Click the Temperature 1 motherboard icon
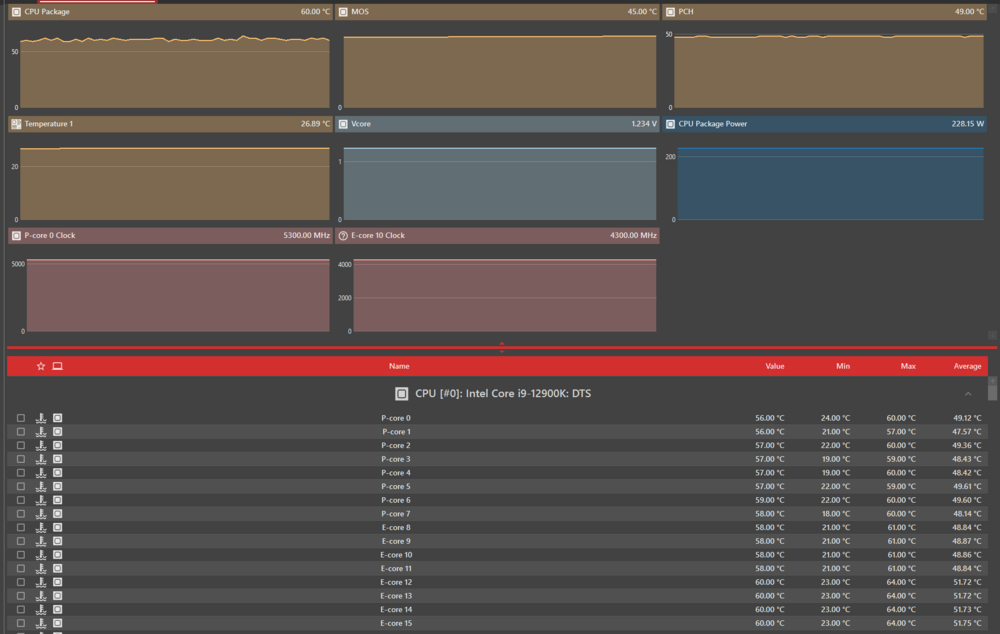 tap(15, 124)
